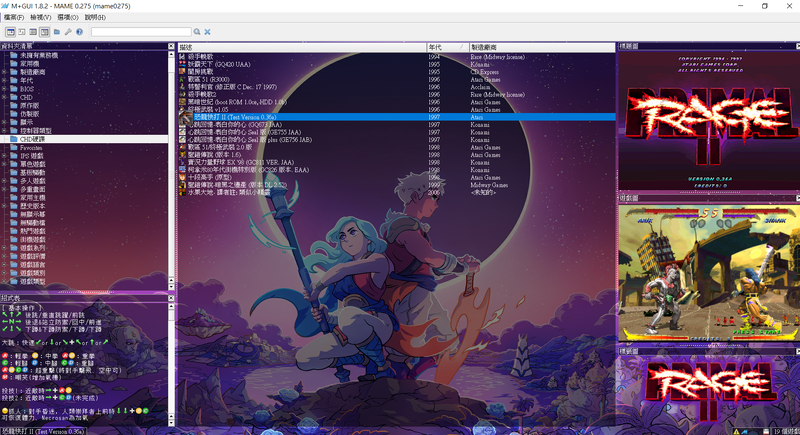The width and height of the screenshot is (800, 435).
Task: Click icon of the (GE756 JAB) row
Action: click(182, 140)
